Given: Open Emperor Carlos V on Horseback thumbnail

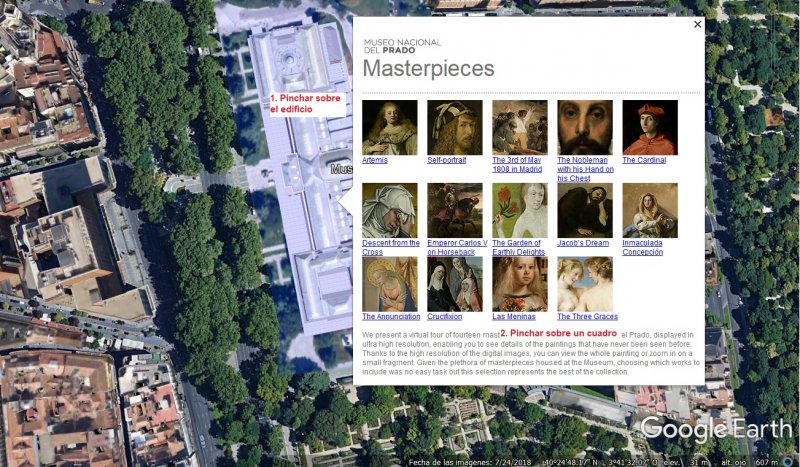Looking at the screenshot, I should coord(455,210).
